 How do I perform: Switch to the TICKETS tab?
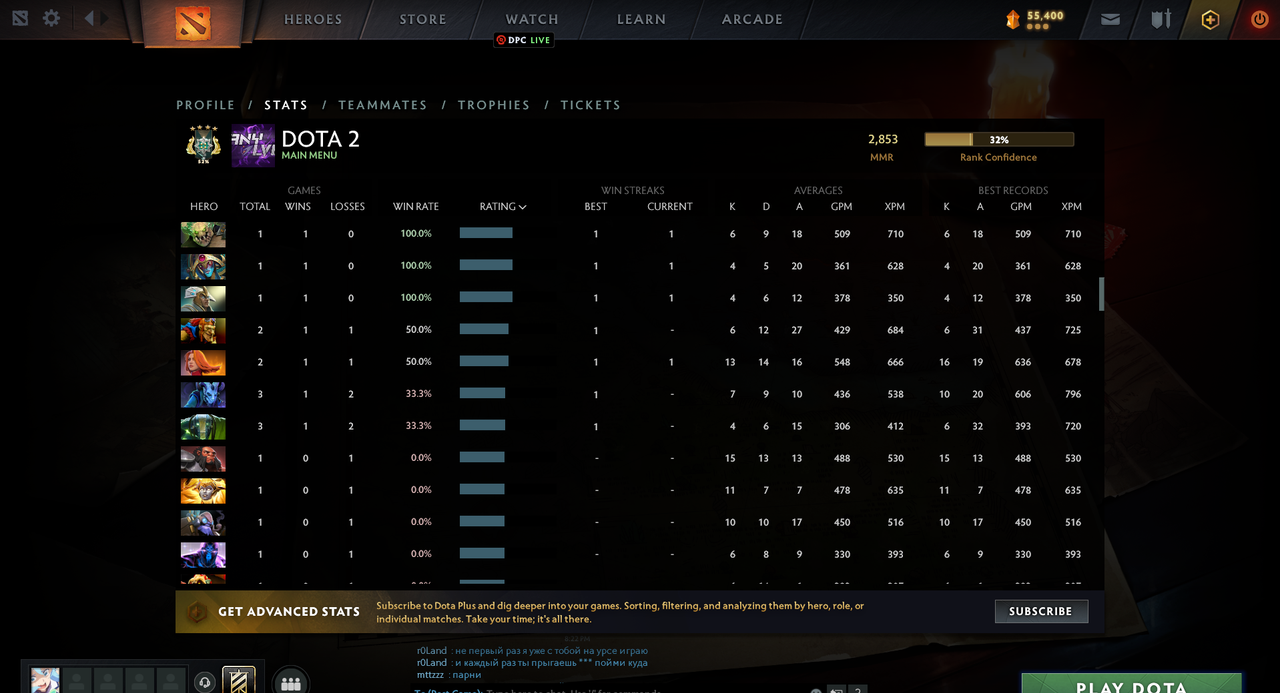point(591,105)
